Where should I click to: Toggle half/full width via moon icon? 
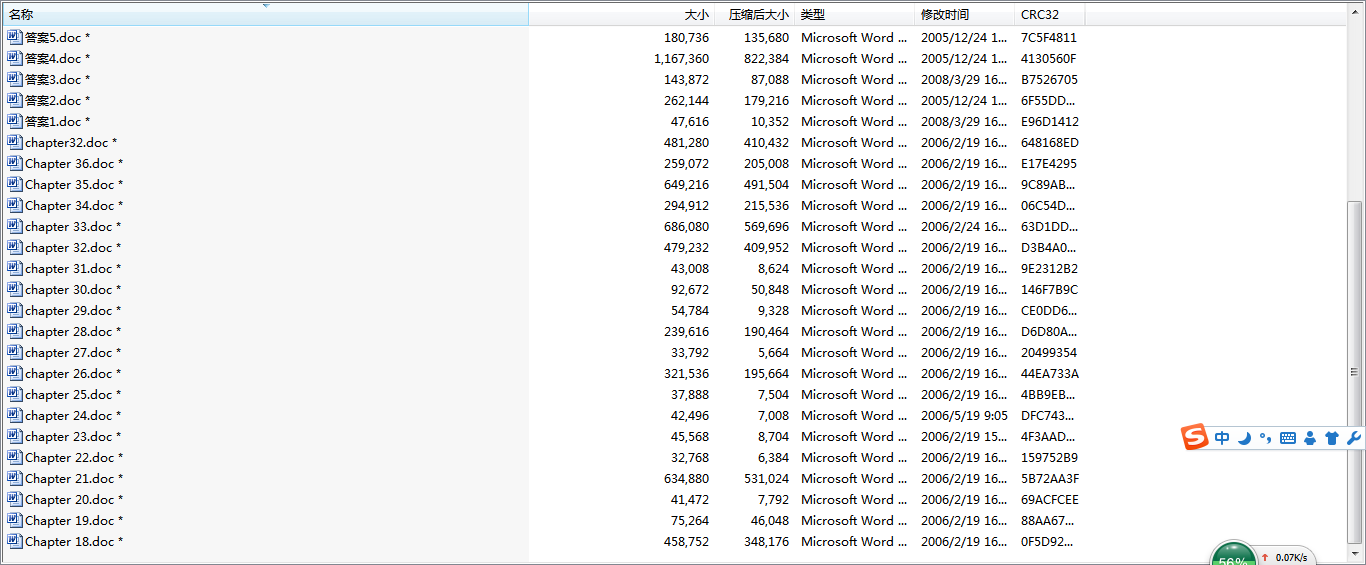point(1245,438)
